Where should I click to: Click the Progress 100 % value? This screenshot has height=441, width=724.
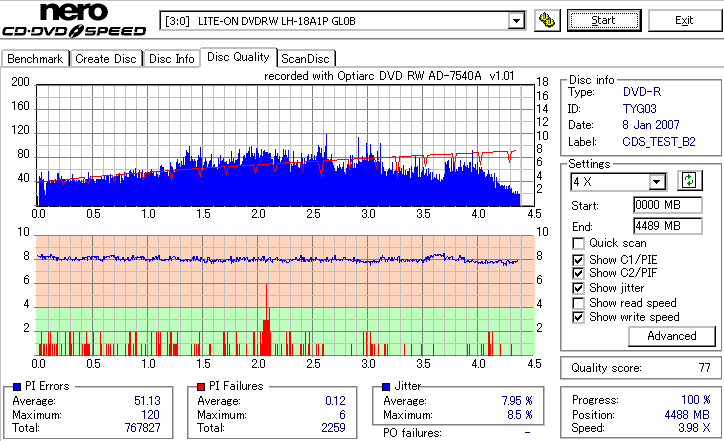[696, 400]
